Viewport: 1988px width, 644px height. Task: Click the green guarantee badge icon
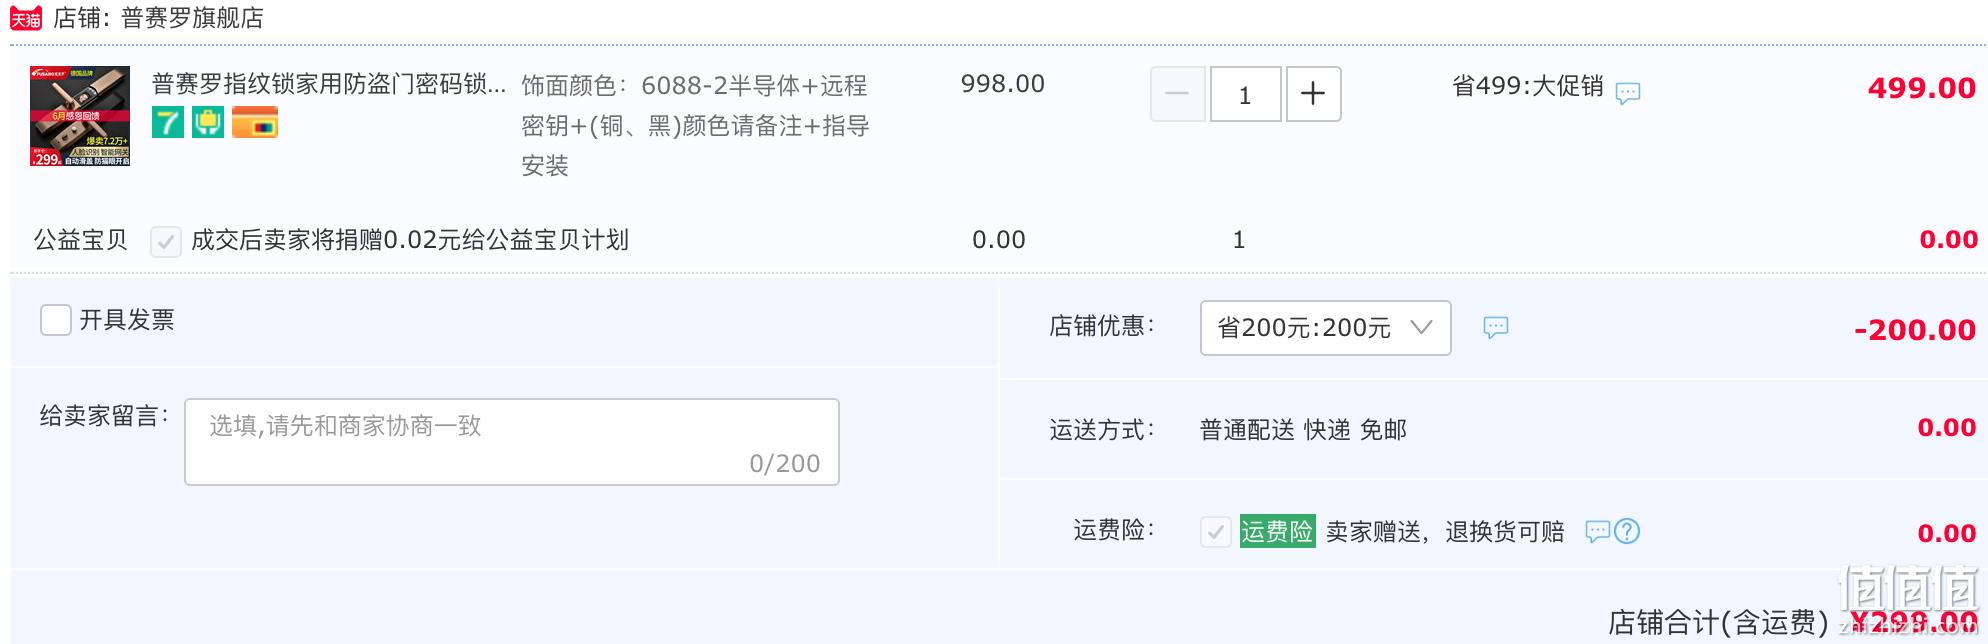pyautogui.click(x=208, y=122)
